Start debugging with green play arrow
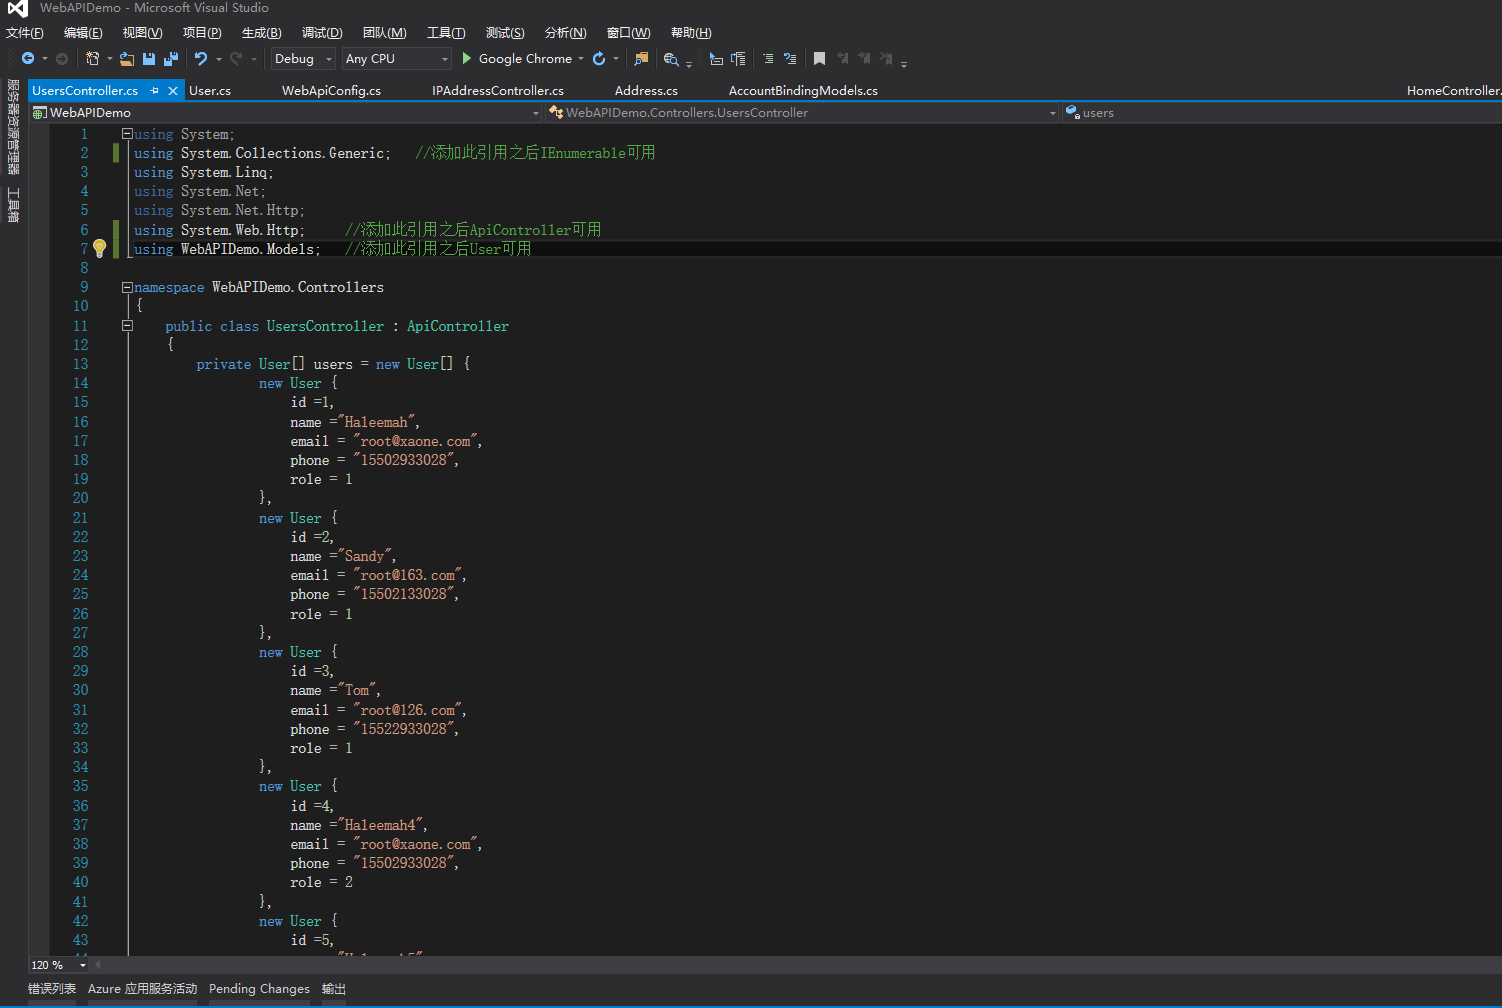 467,59
